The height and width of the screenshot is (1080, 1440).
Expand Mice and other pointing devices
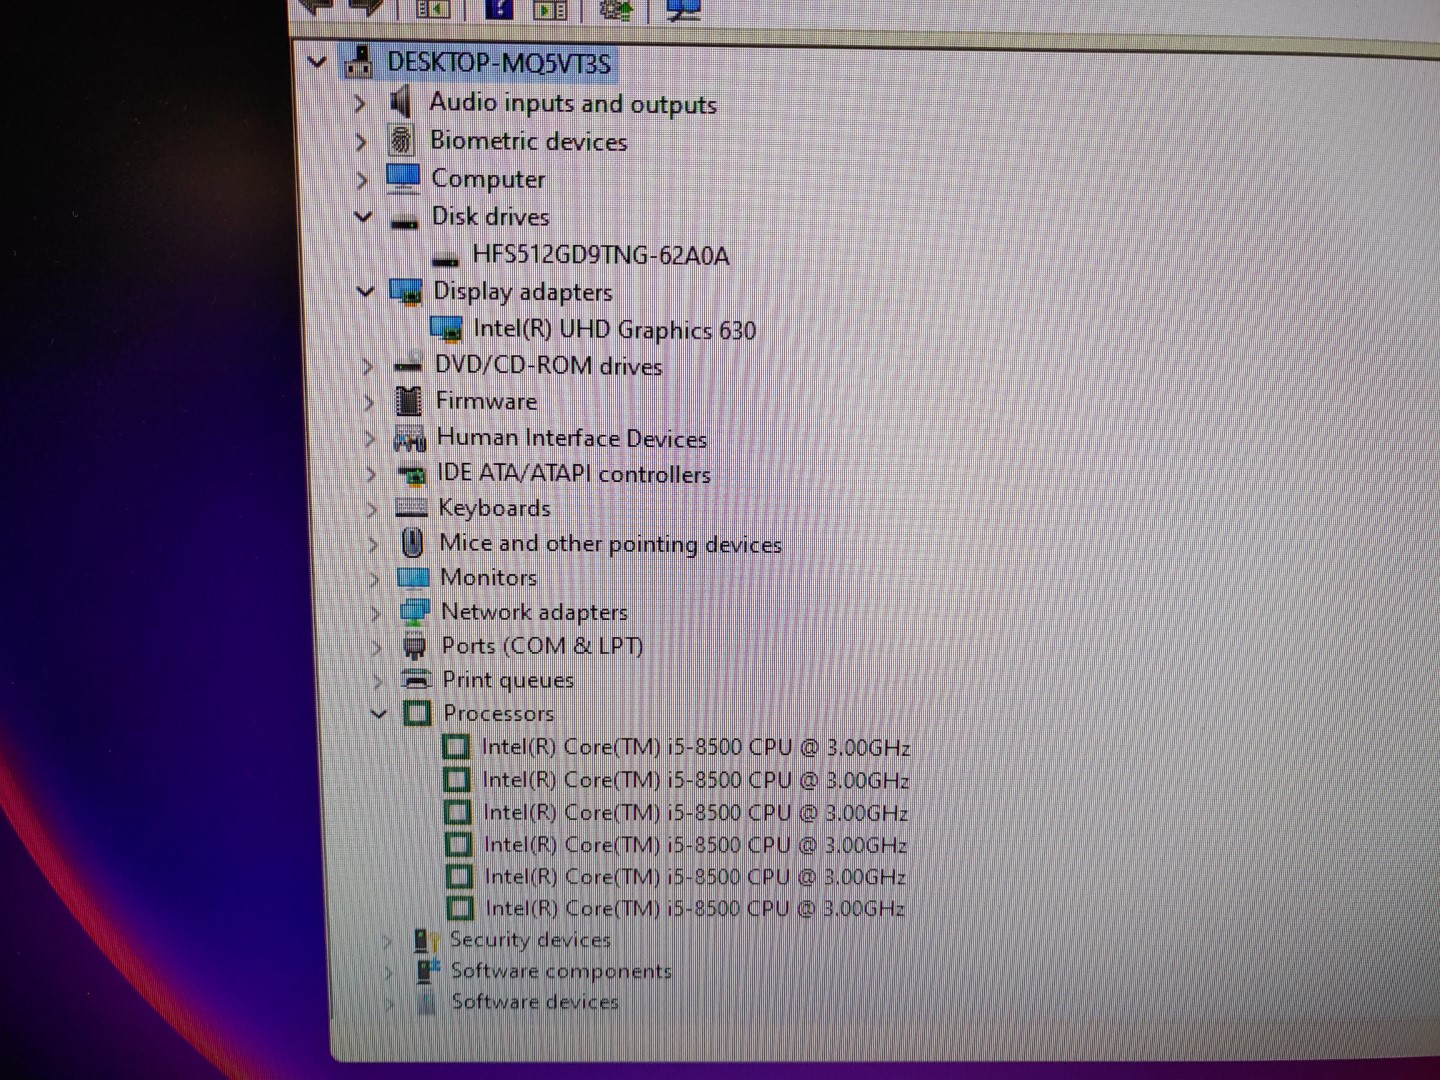(x=373, y=544)
